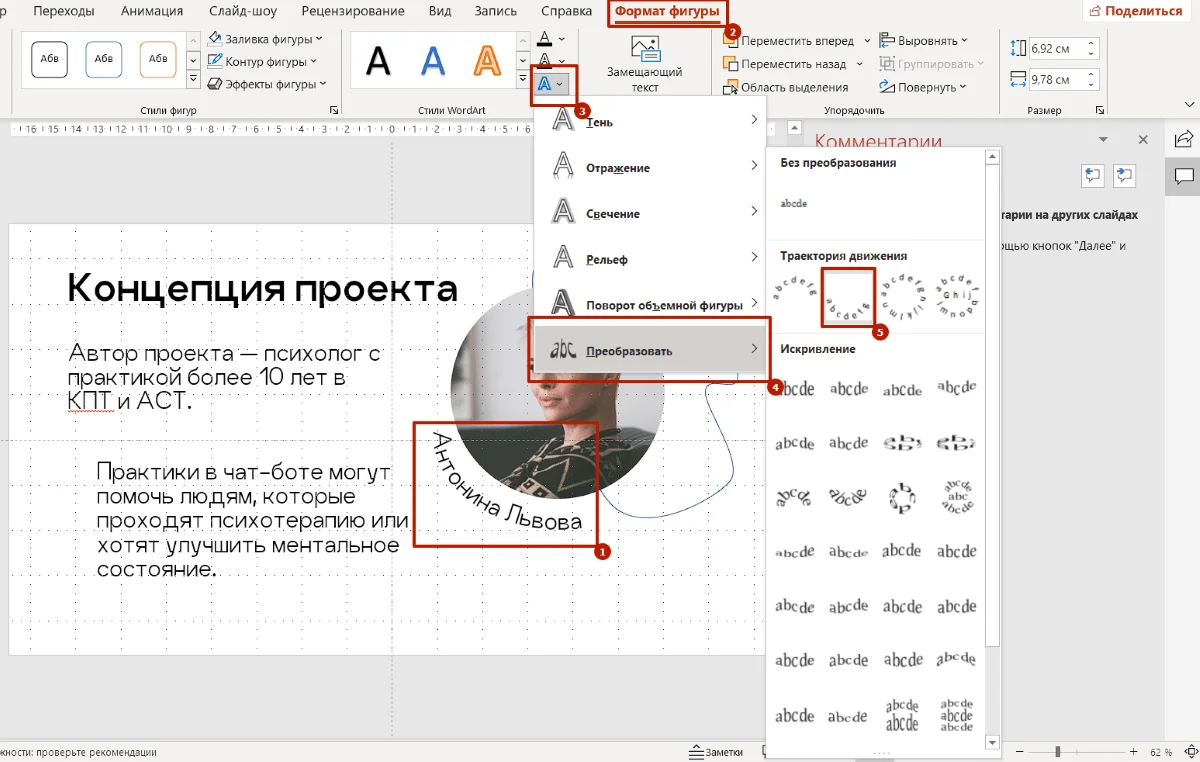Screen dimensions: 1200x762
Task: Select black-outlined Абв shape style
Action: 50,59
